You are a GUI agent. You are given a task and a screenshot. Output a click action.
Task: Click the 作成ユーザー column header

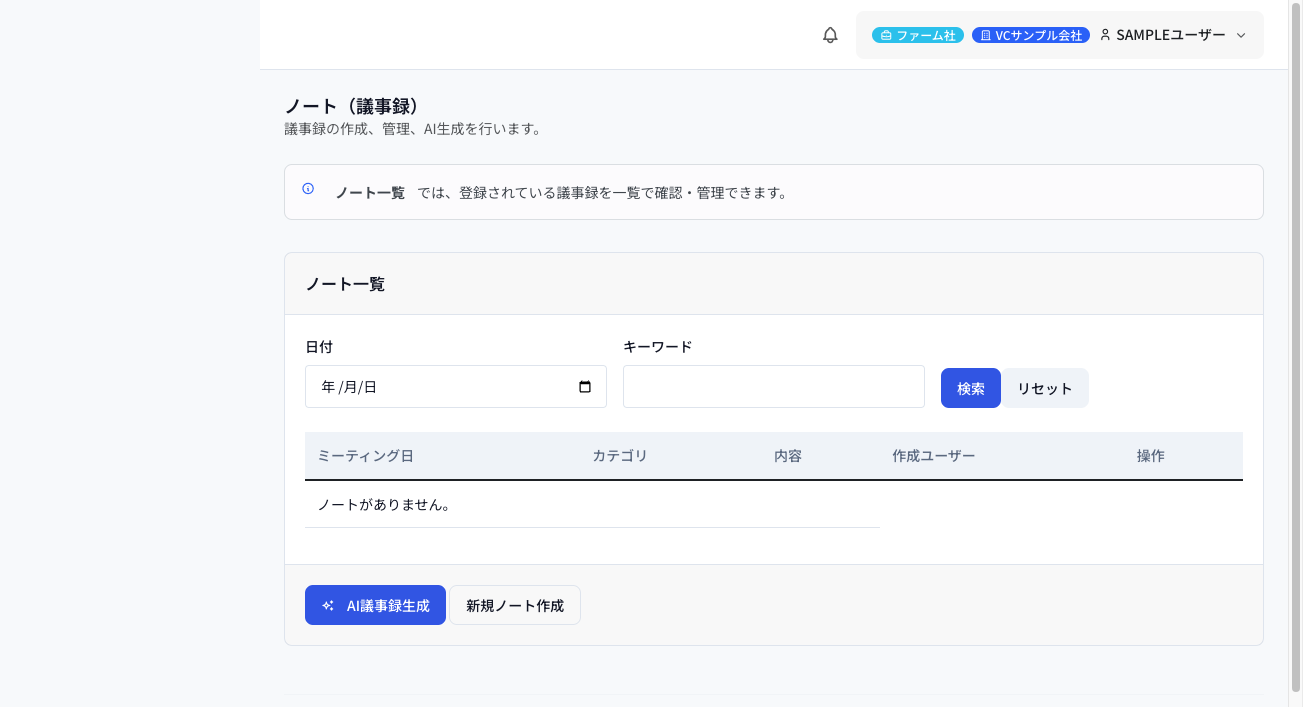(933, 455)
